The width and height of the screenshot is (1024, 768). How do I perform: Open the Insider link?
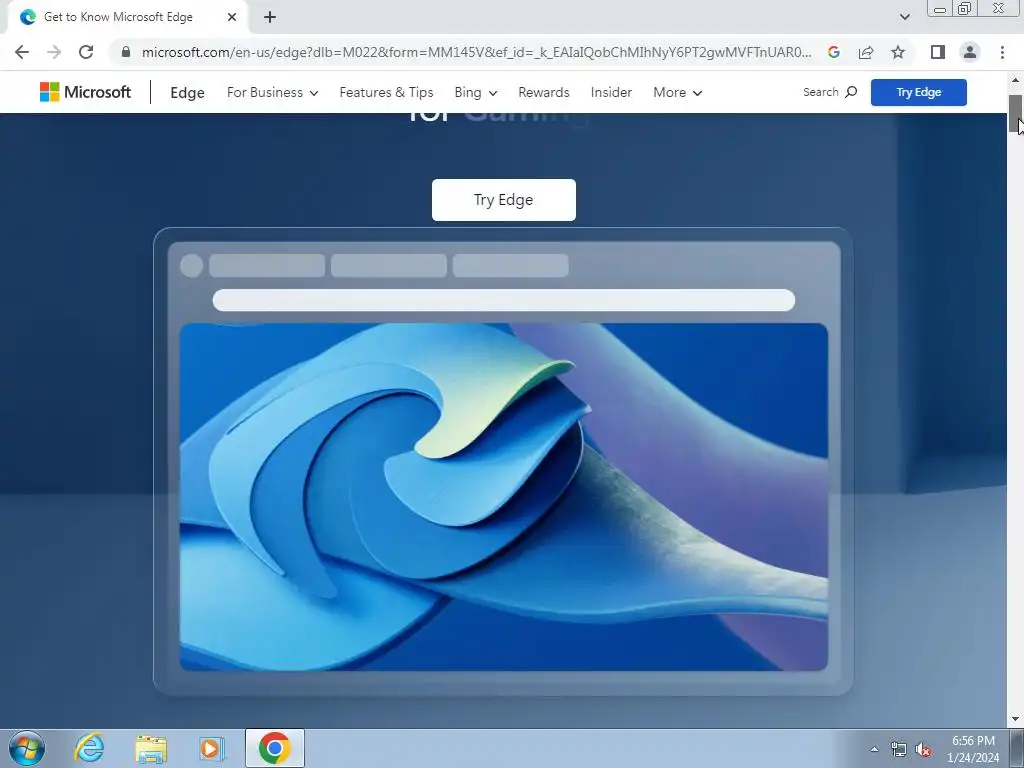611,93
